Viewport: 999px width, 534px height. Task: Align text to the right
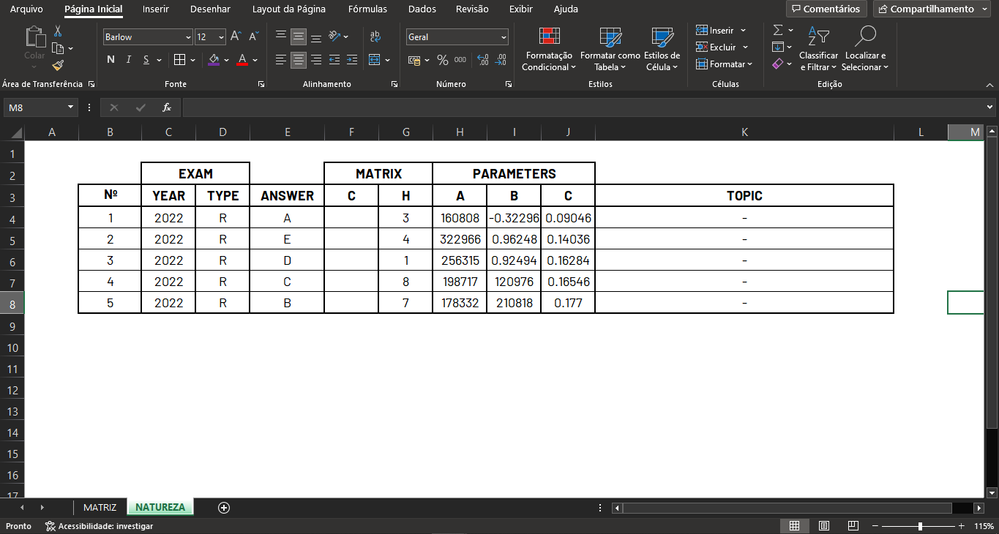point(316,60)
